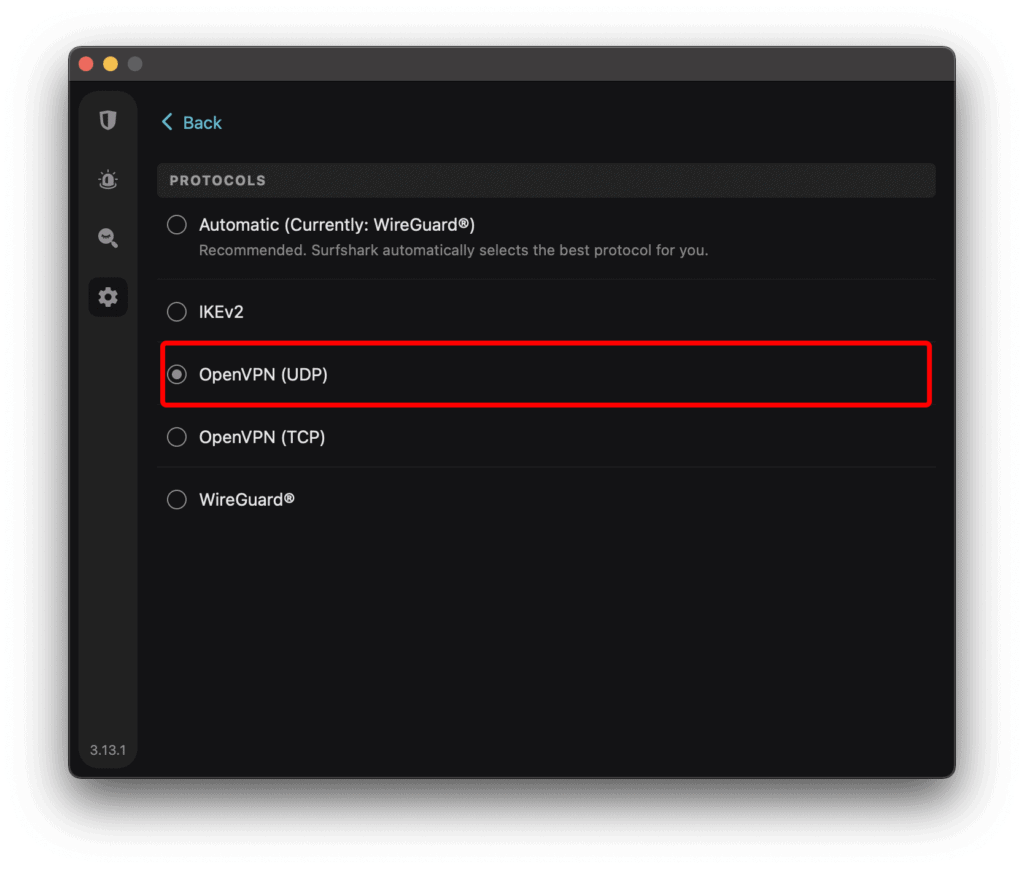The image size is (1024, 869).
Task: Minimize the window with yellow button
Action: 110,64
